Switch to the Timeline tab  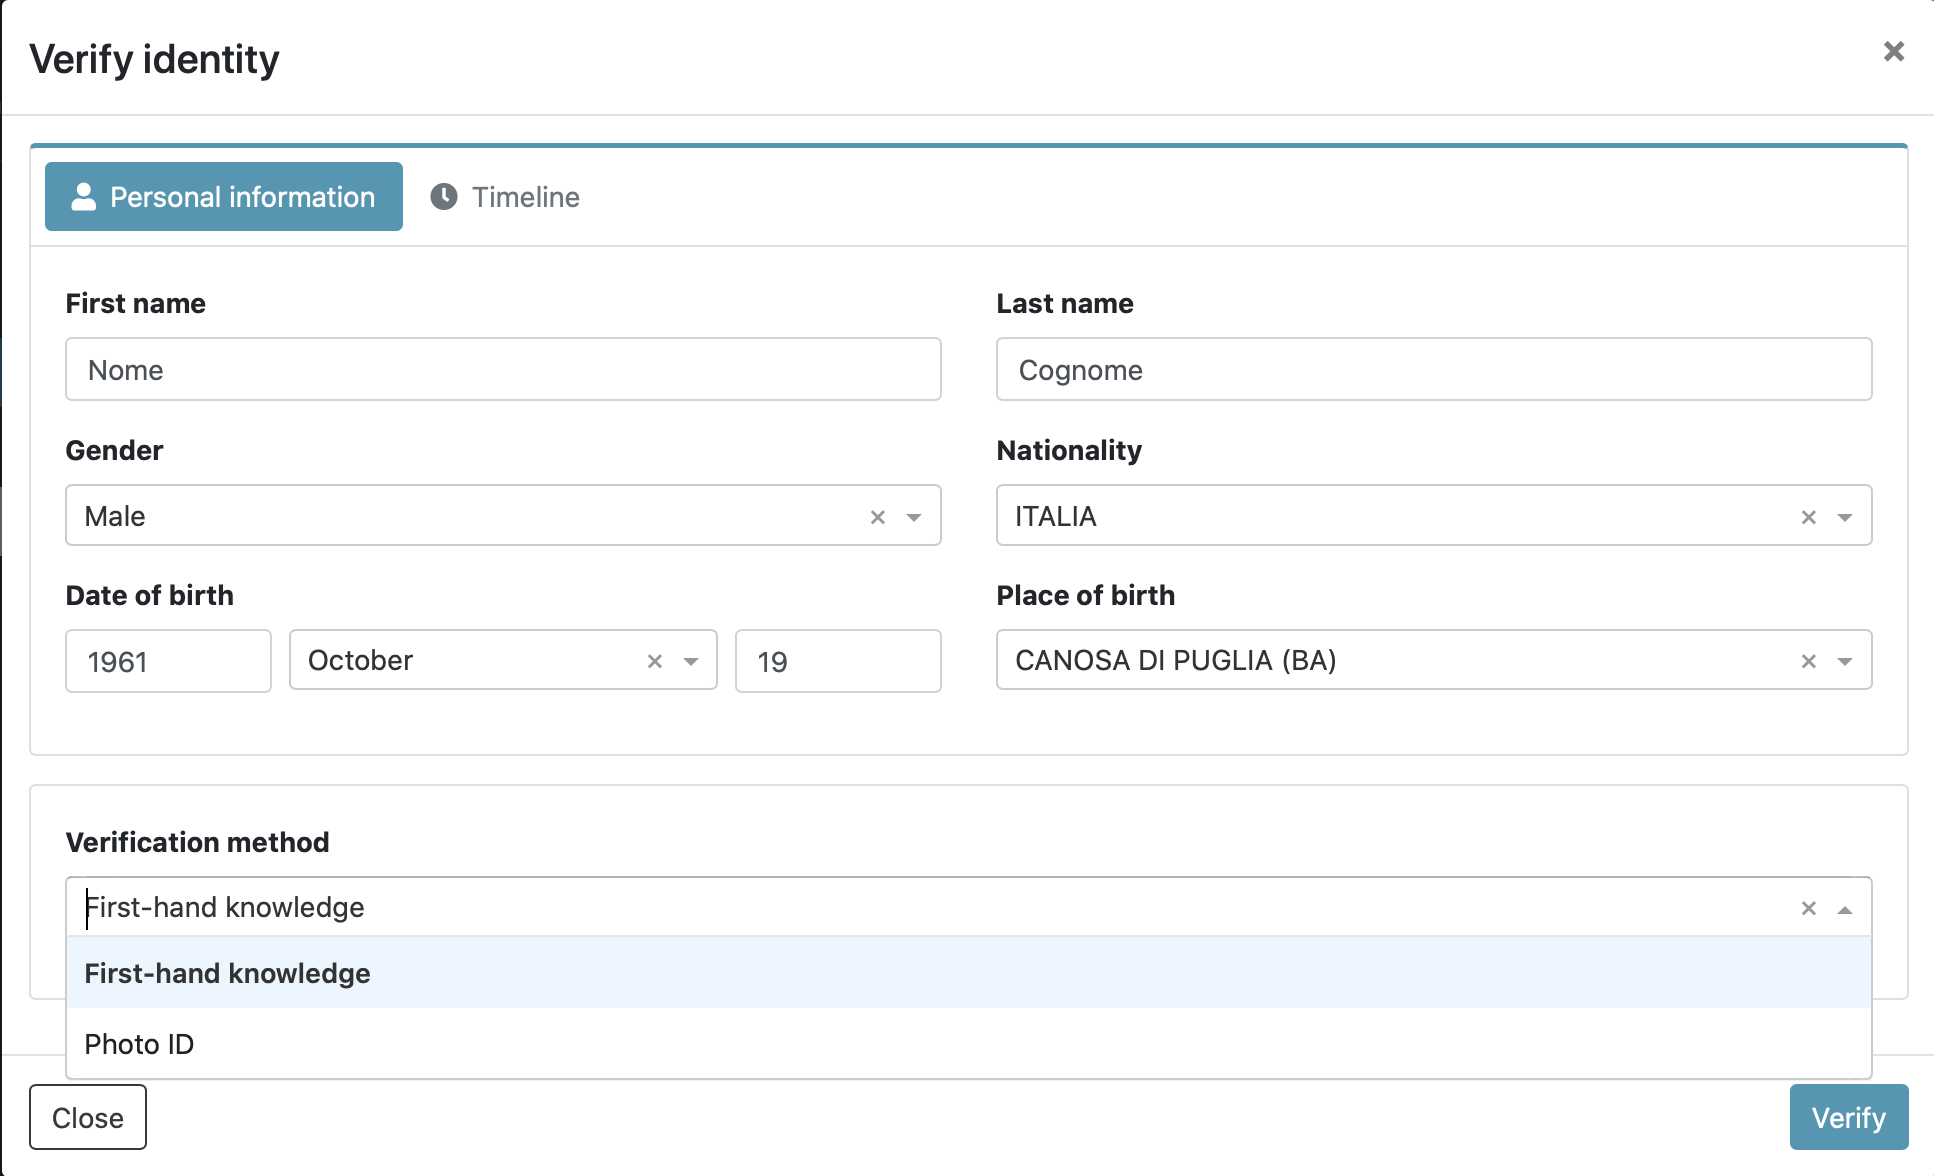tap(504, 196)
